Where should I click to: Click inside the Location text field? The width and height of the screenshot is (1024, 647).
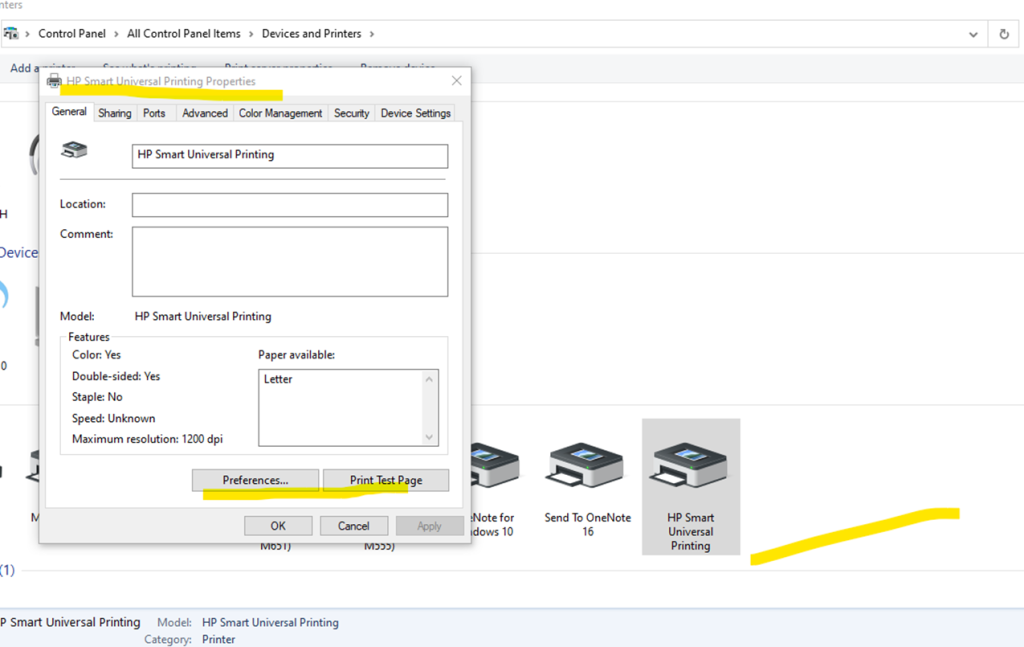[289, 205]
